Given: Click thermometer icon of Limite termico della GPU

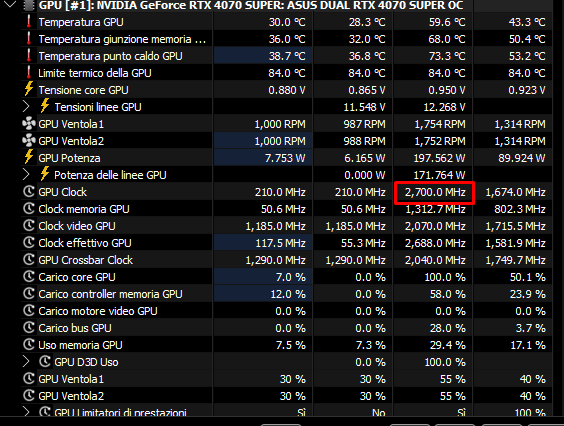Looking at the screenshot, I should (29, 72).
